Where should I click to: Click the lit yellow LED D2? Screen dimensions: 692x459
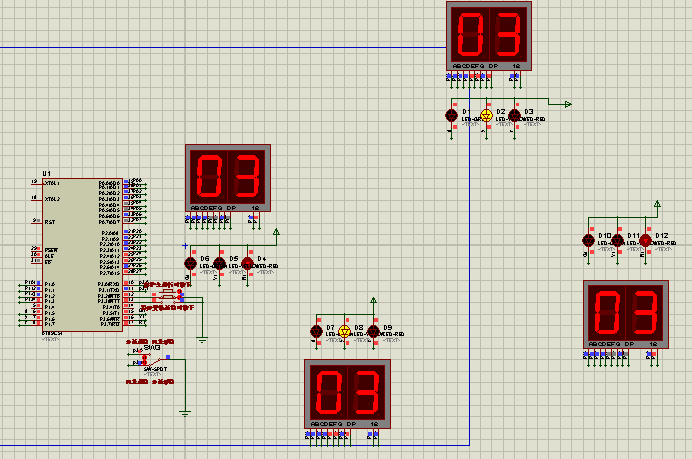pos(487,116)
